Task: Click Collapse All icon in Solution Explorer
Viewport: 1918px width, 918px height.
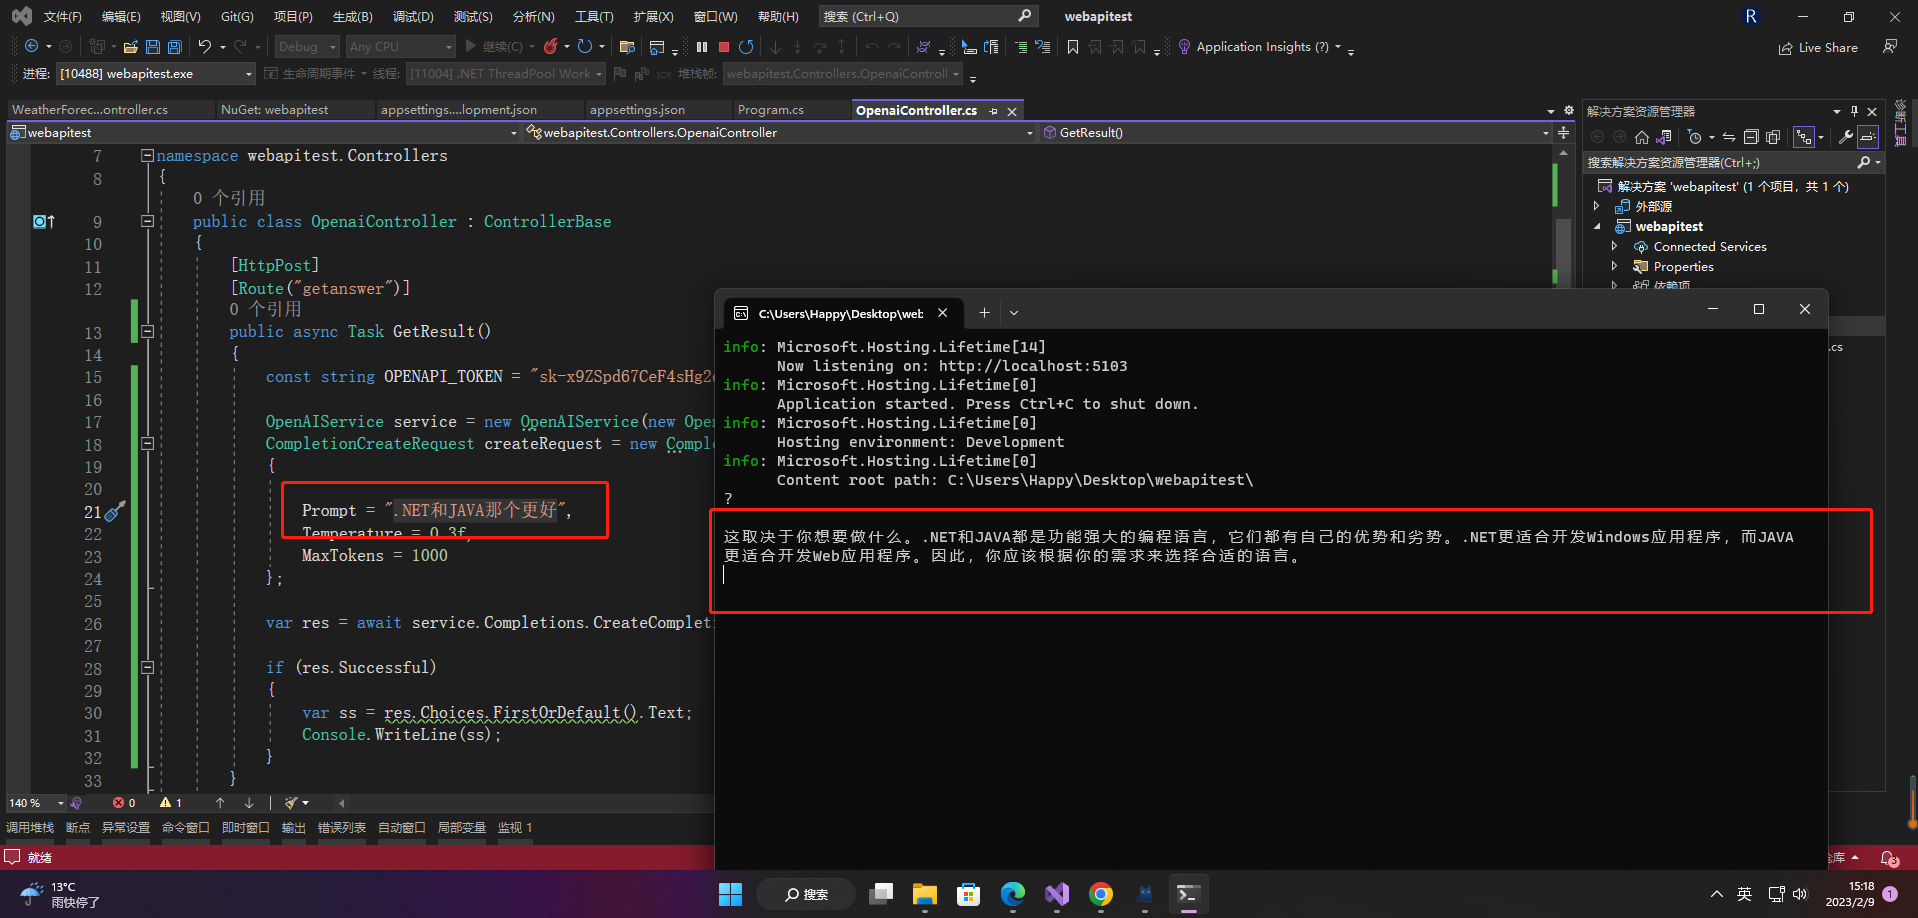Action: 1751,137
